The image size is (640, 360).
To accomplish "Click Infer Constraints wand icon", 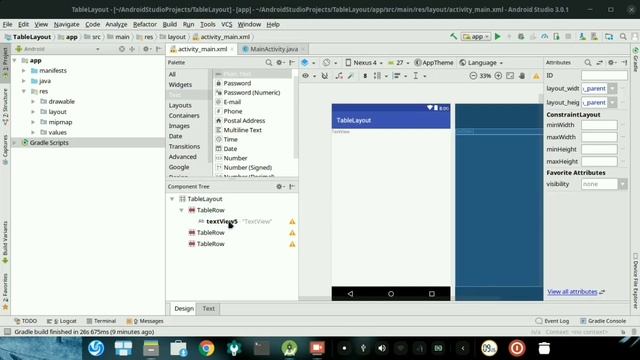I will coord(351,76).
